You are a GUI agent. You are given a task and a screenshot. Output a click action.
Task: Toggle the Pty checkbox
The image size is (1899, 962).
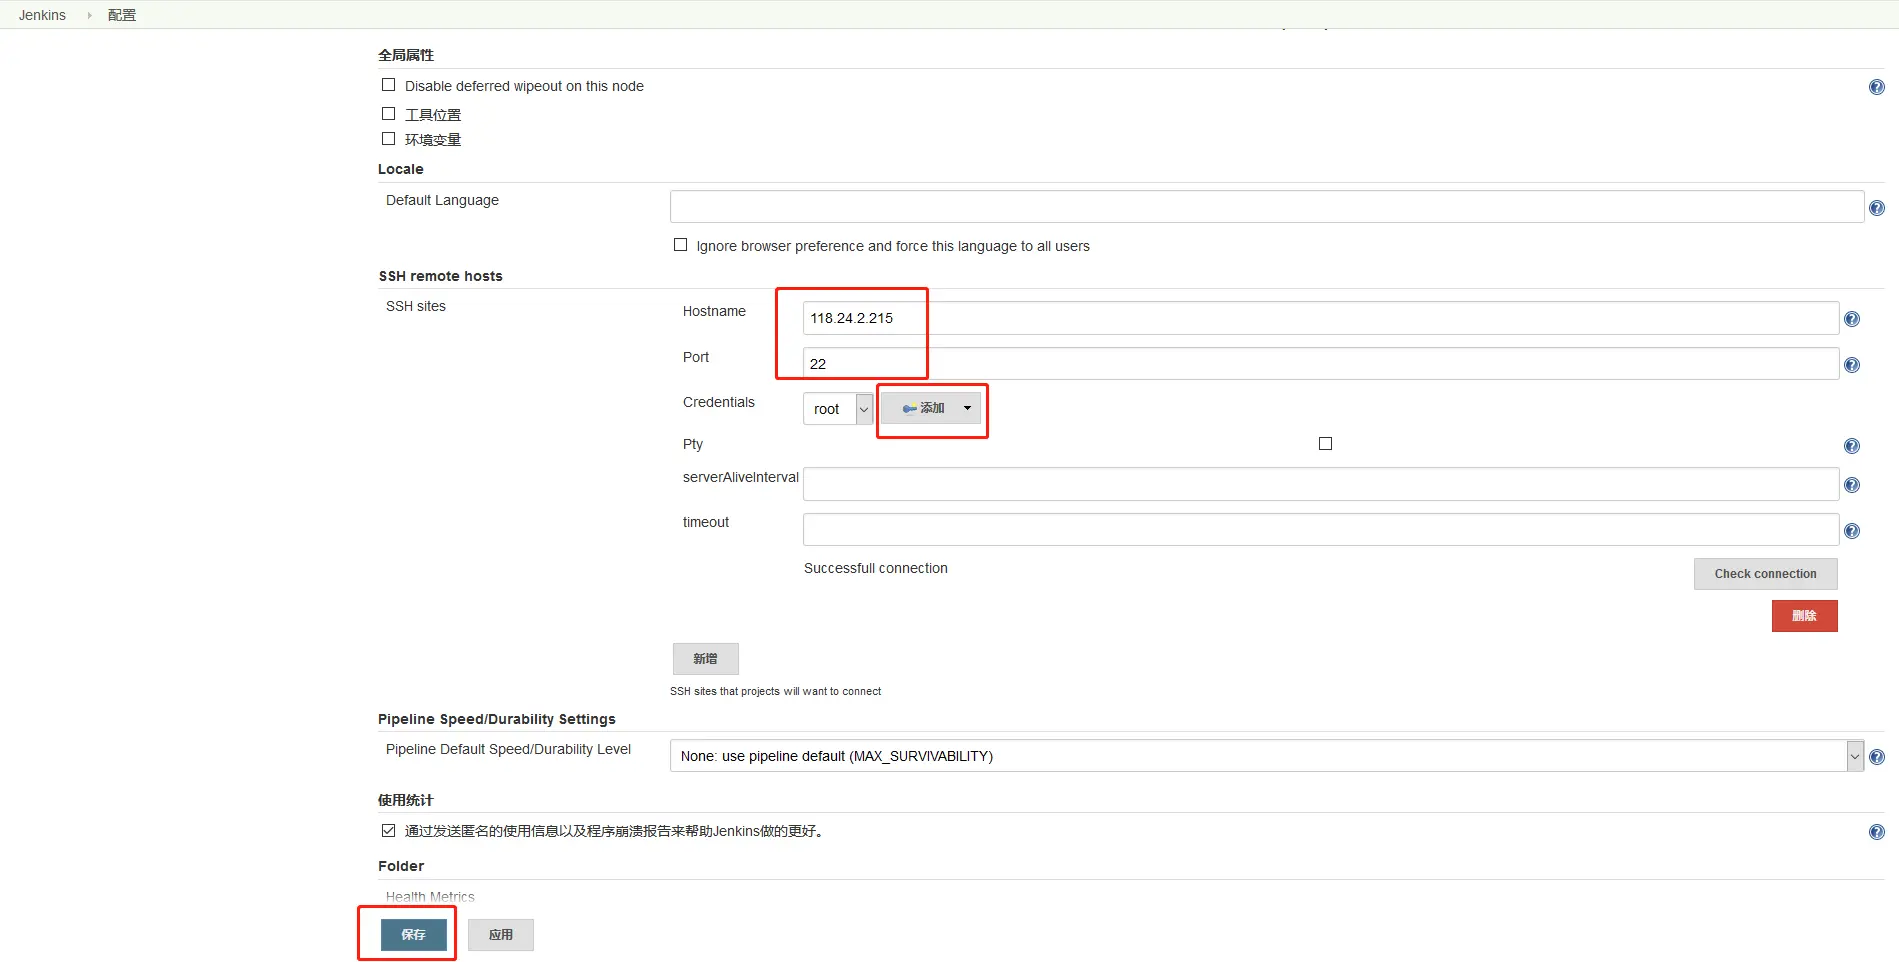1325,444
